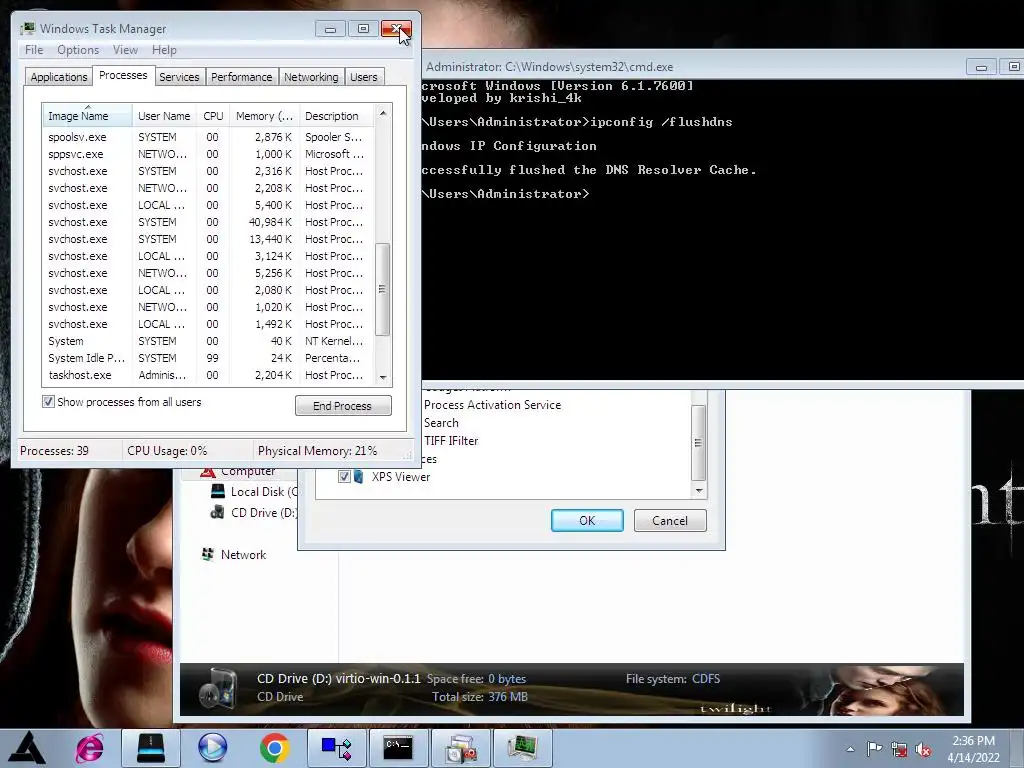Select the System Idle Process row

click(208, 358)
